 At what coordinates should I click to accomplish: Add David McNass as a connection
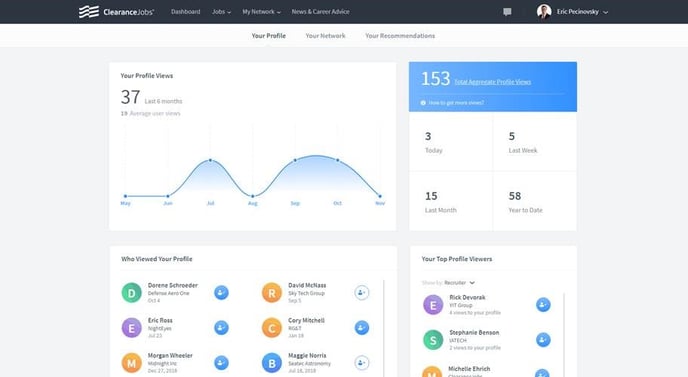coord(362,293)
